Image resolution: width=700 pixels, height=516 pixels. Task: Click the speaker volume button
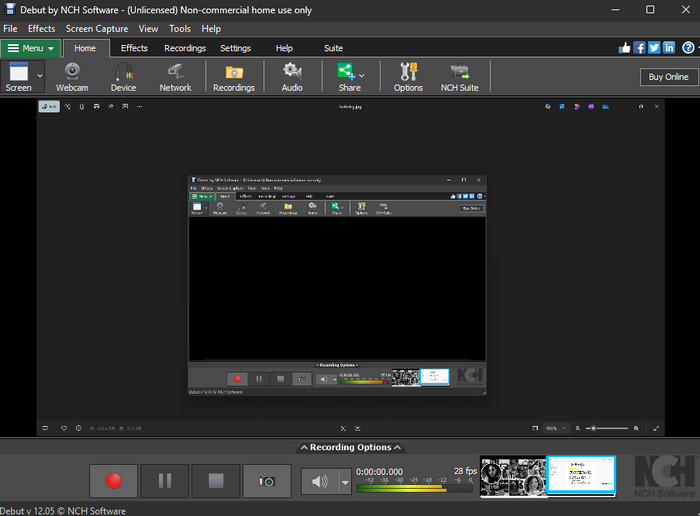[320, 481]
